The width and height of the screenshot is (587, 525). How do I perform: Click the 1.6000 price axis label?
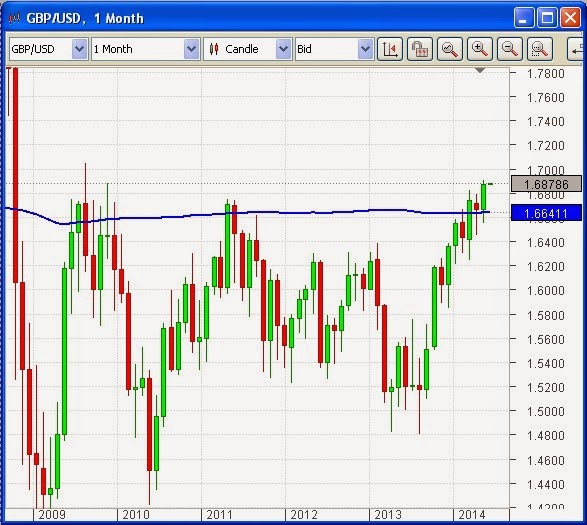545,291
